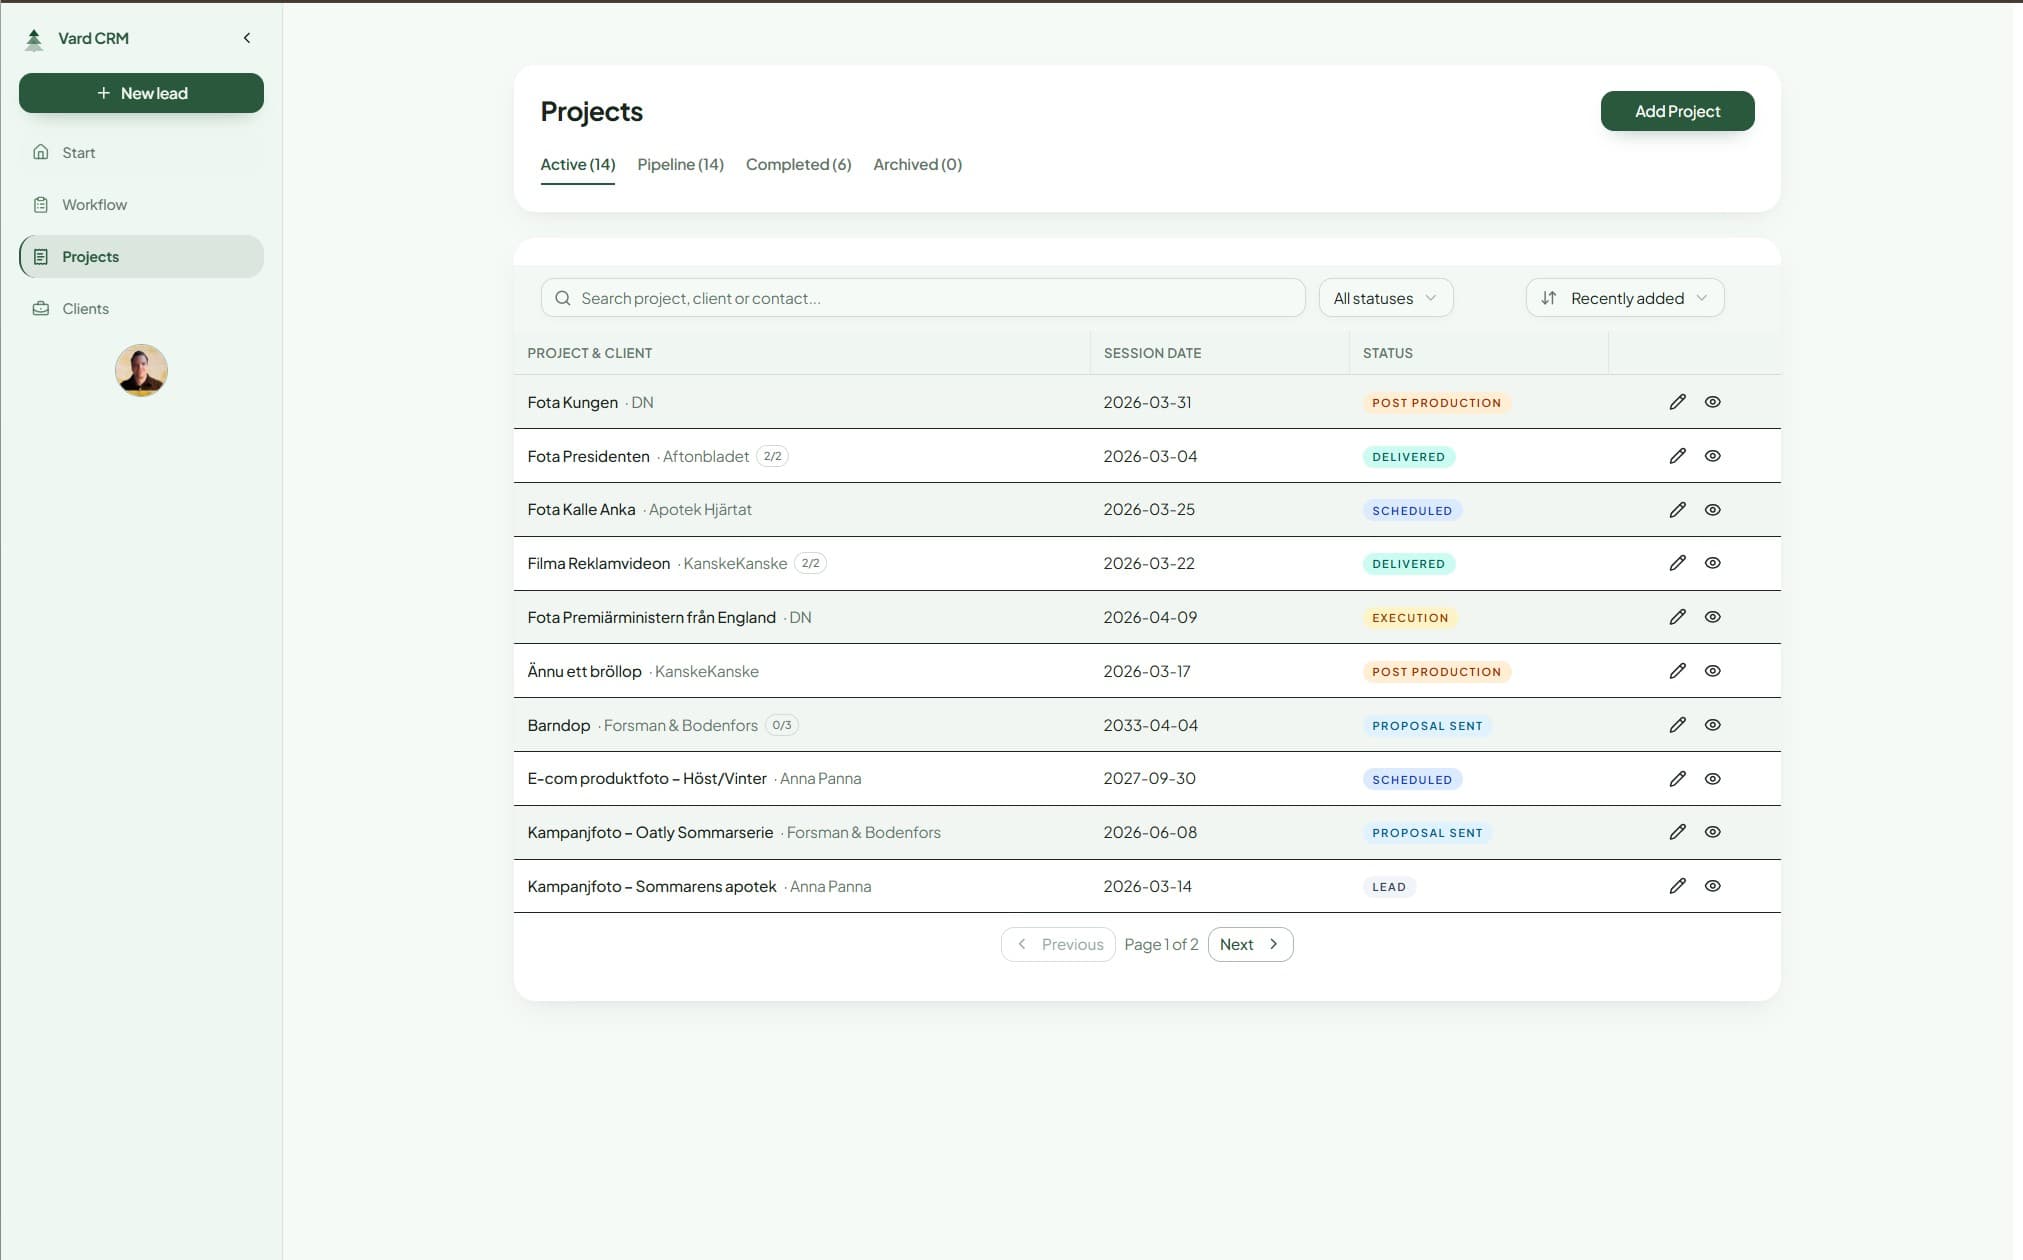Viewport: 2023px width, 1260px height.
Task: Open the Clients section icon
Action: click(x=41, y=308)
